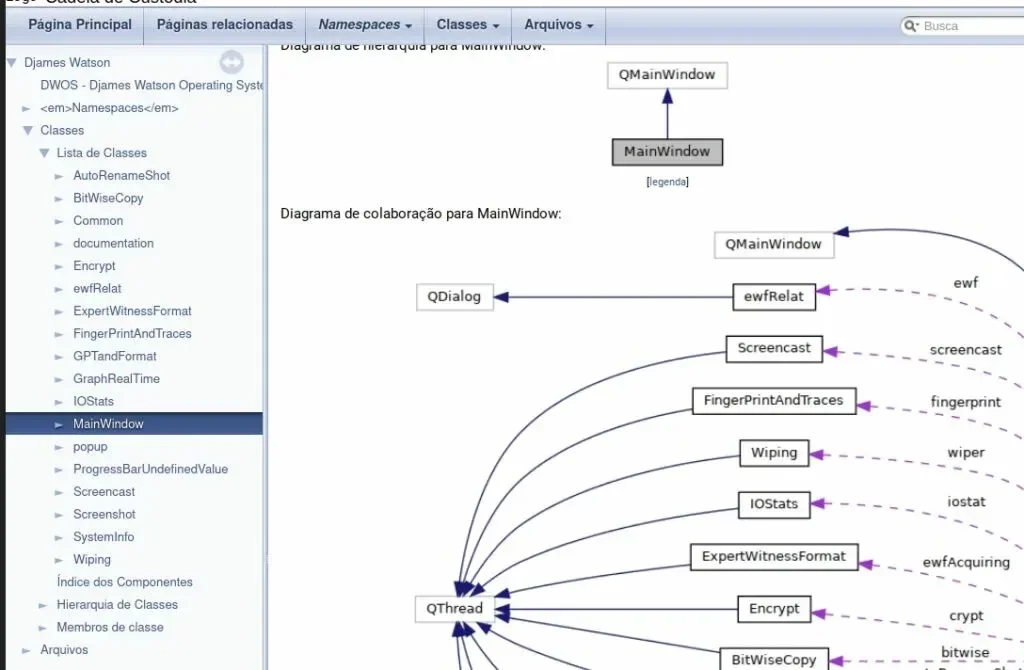The width and height of the screenshot is (1024, 670).
Task: Click the ExpertWitnessFormat diagram node
Action: point(774,557)
